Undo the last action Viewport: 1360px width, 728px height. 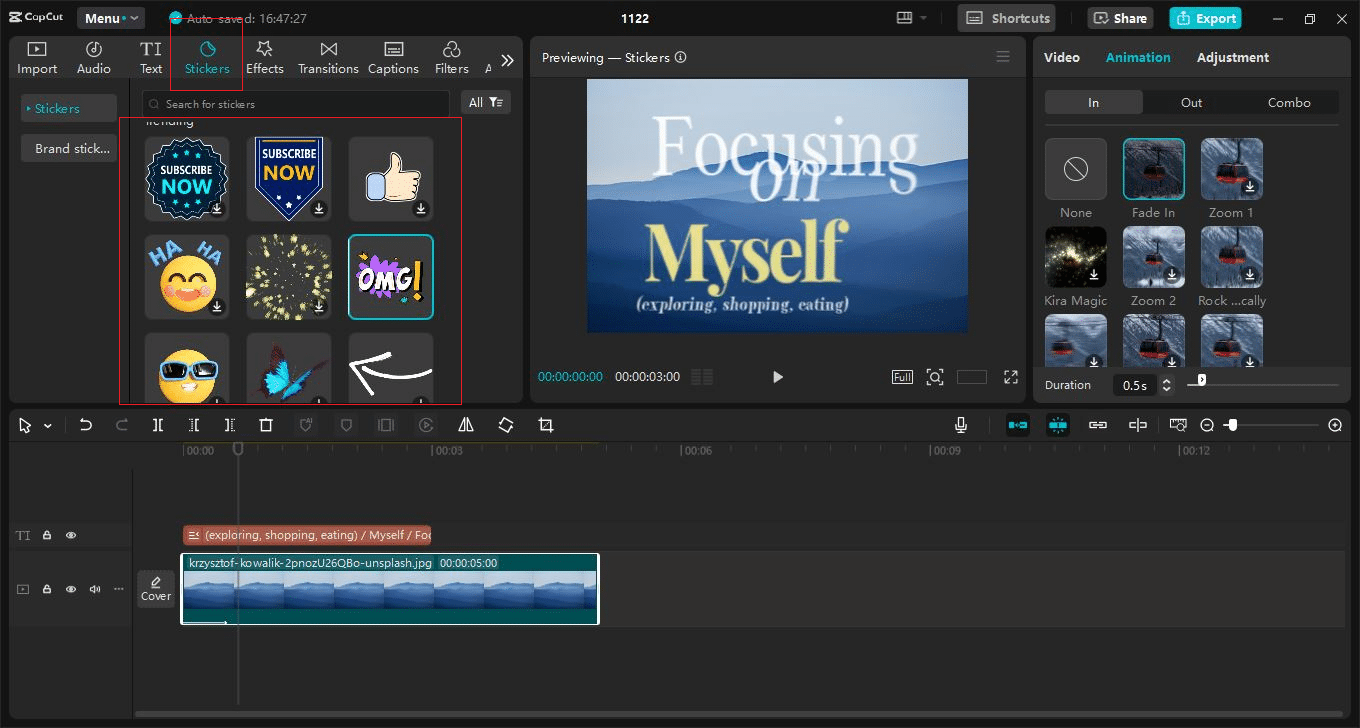[x=85, y=424]
